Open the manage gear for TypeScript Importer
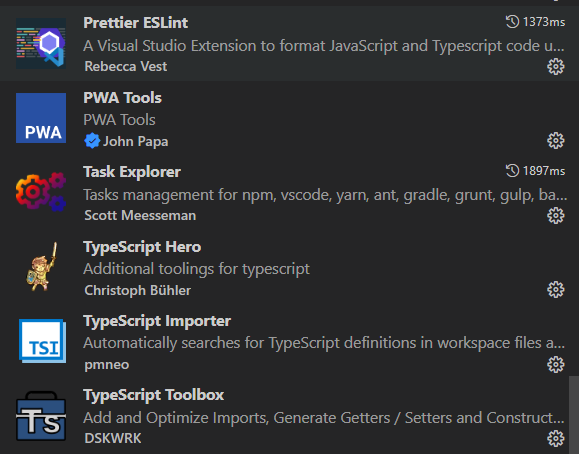This screenshot has width=579, height=454. pyautogui.click(x=555, y=365)
